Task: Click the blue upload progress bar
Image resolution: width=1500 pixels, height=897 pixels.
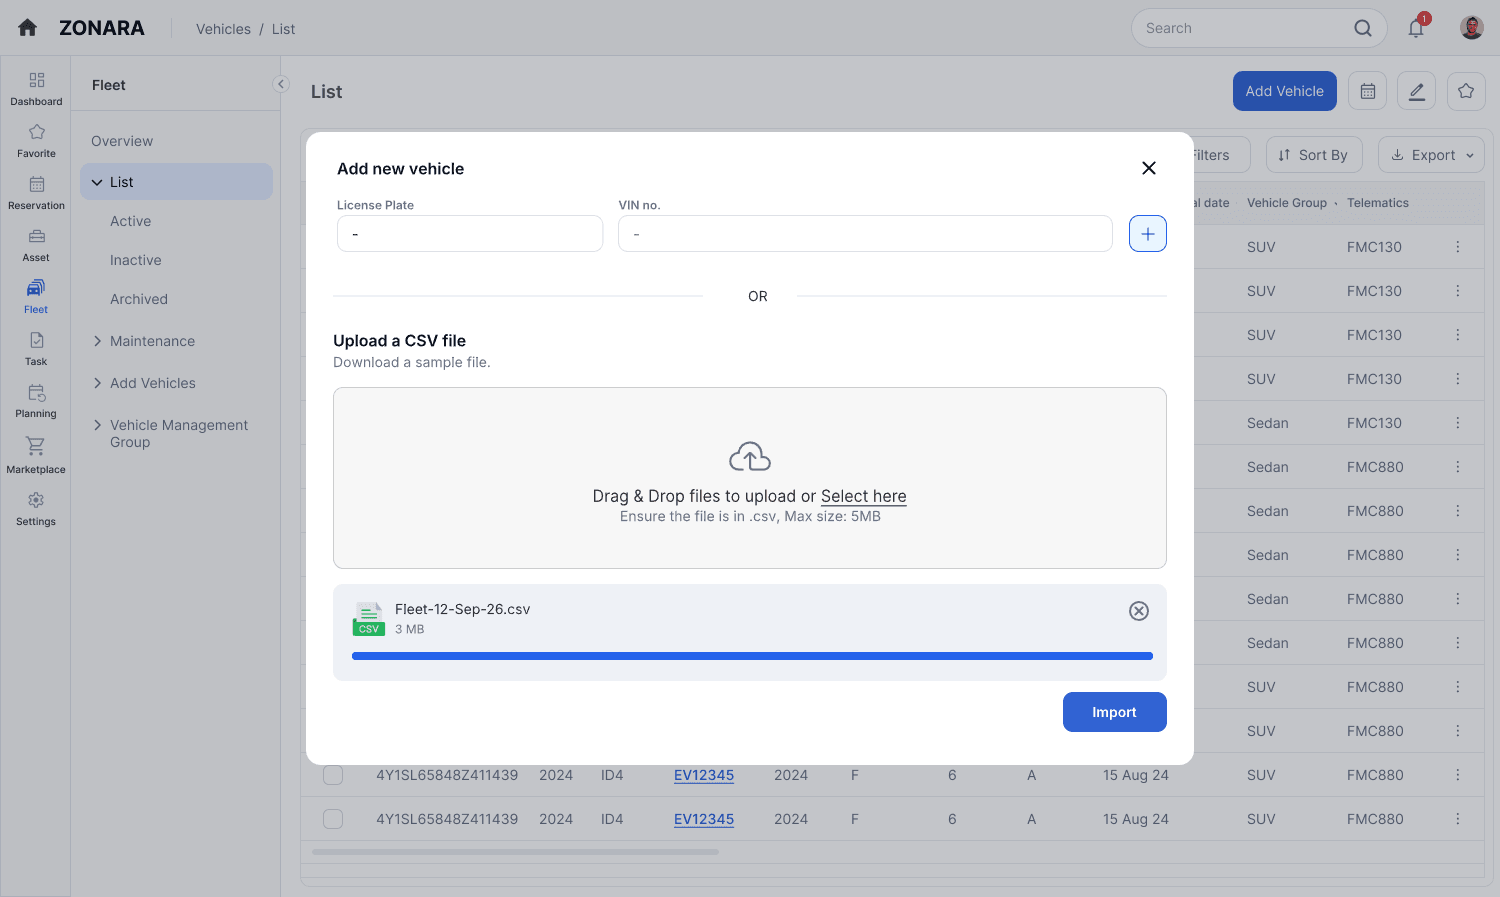Action: coord(752,656)
